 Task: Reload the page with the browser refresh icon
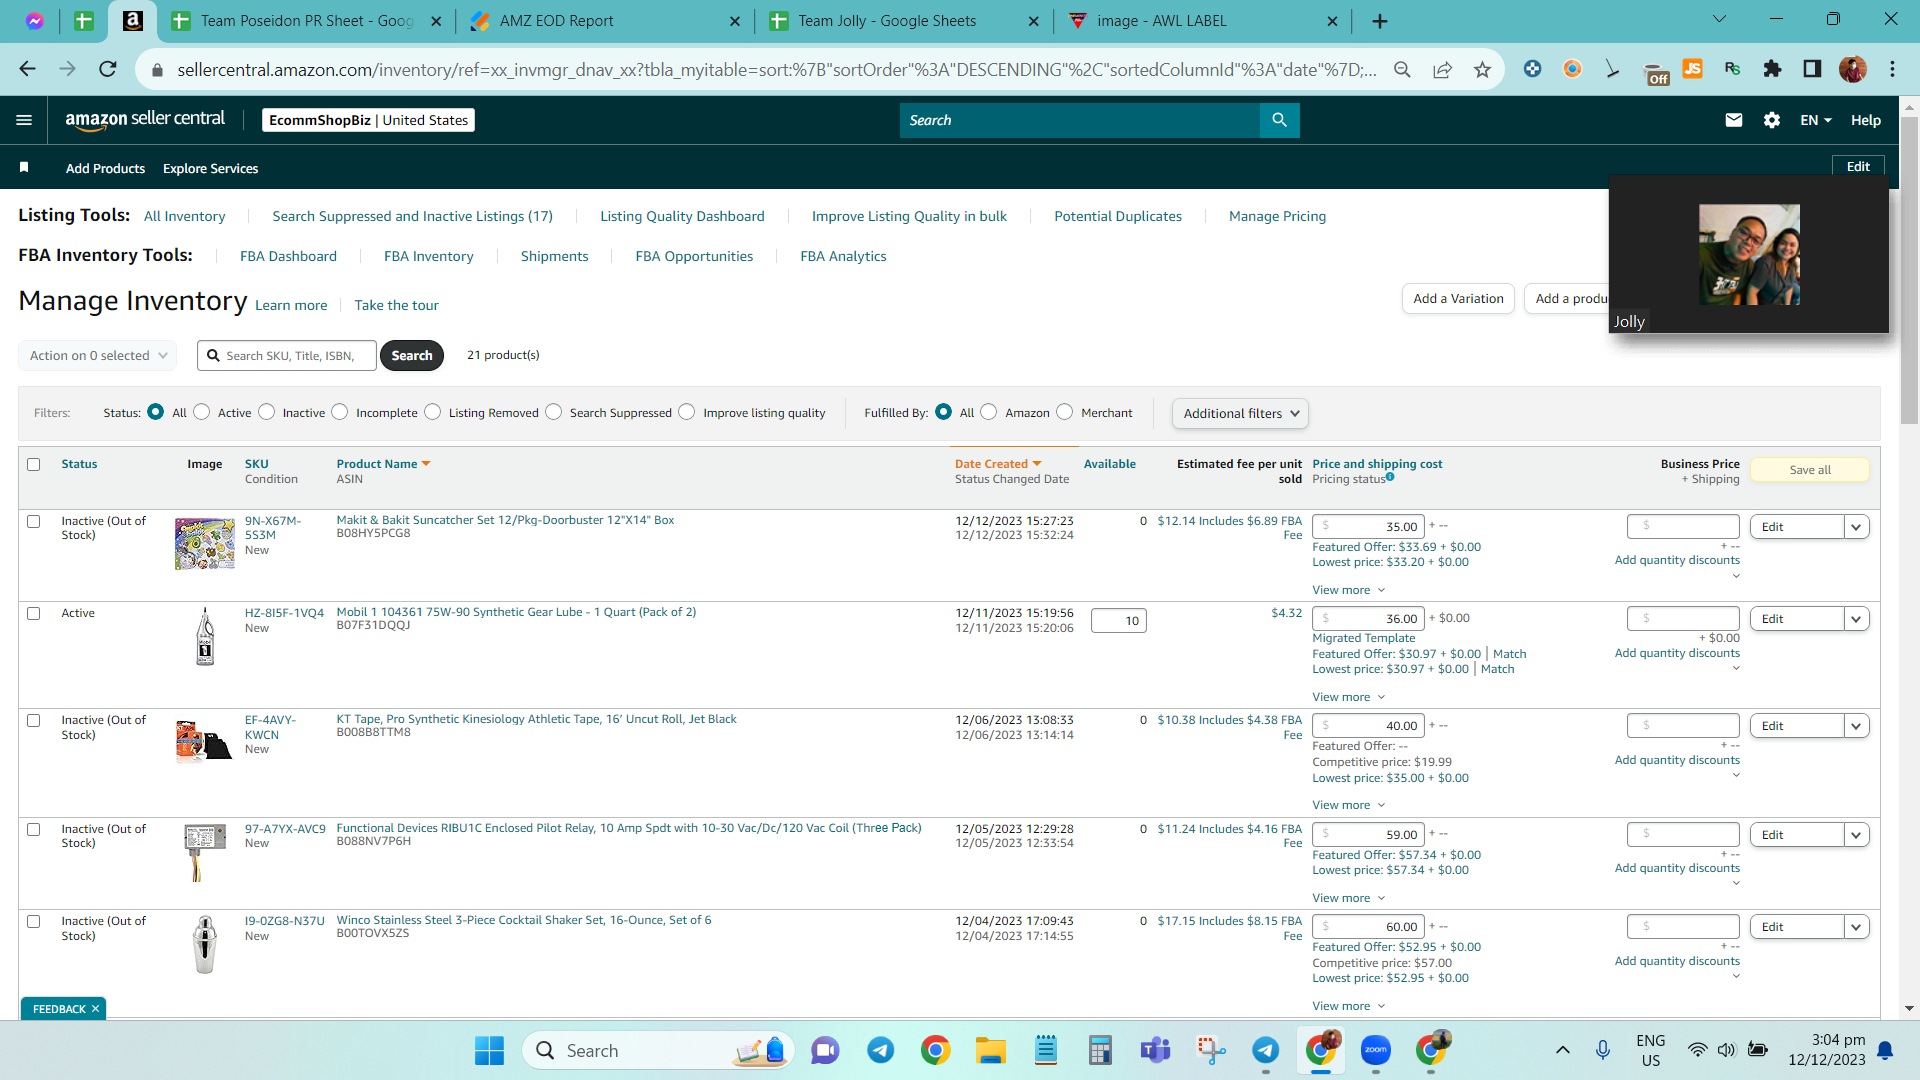(108, 69)
